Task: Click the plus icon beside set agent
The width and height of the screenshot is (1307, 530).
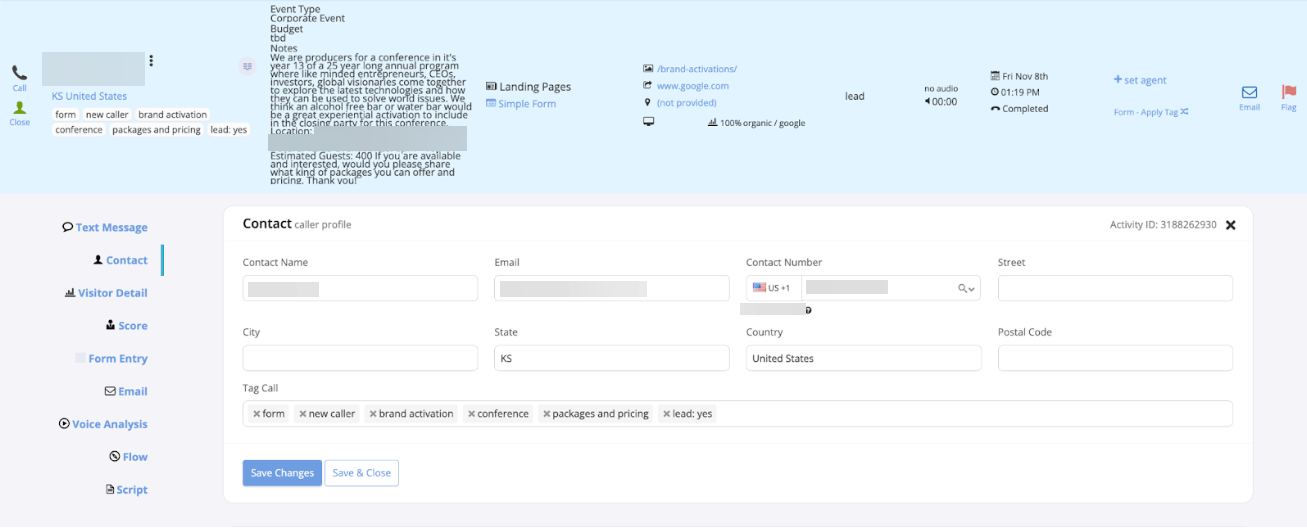Action: coord(1118,80)
